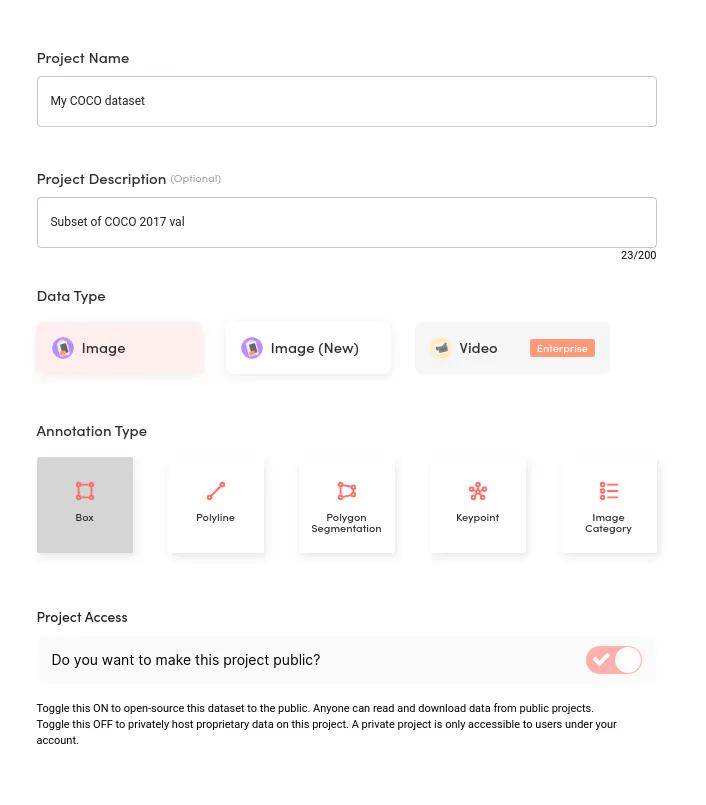The width and height of the screenshot is (706, 805).
Task: Click the 23/200 character counter
Action: (x=638, y=255)
